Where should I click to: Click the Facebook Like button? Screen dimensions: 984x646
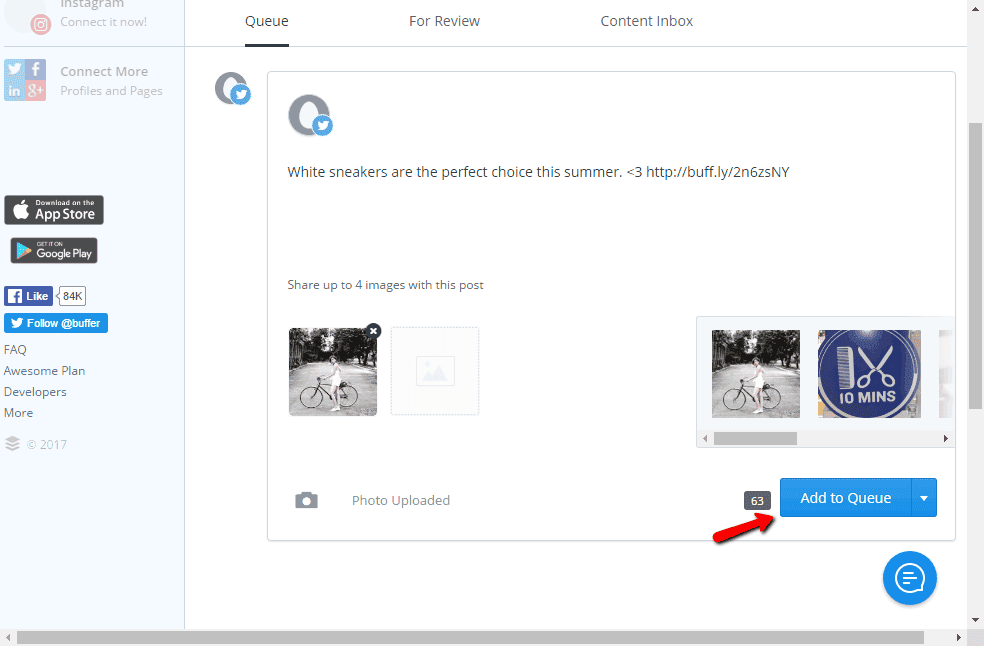(28, 296)
